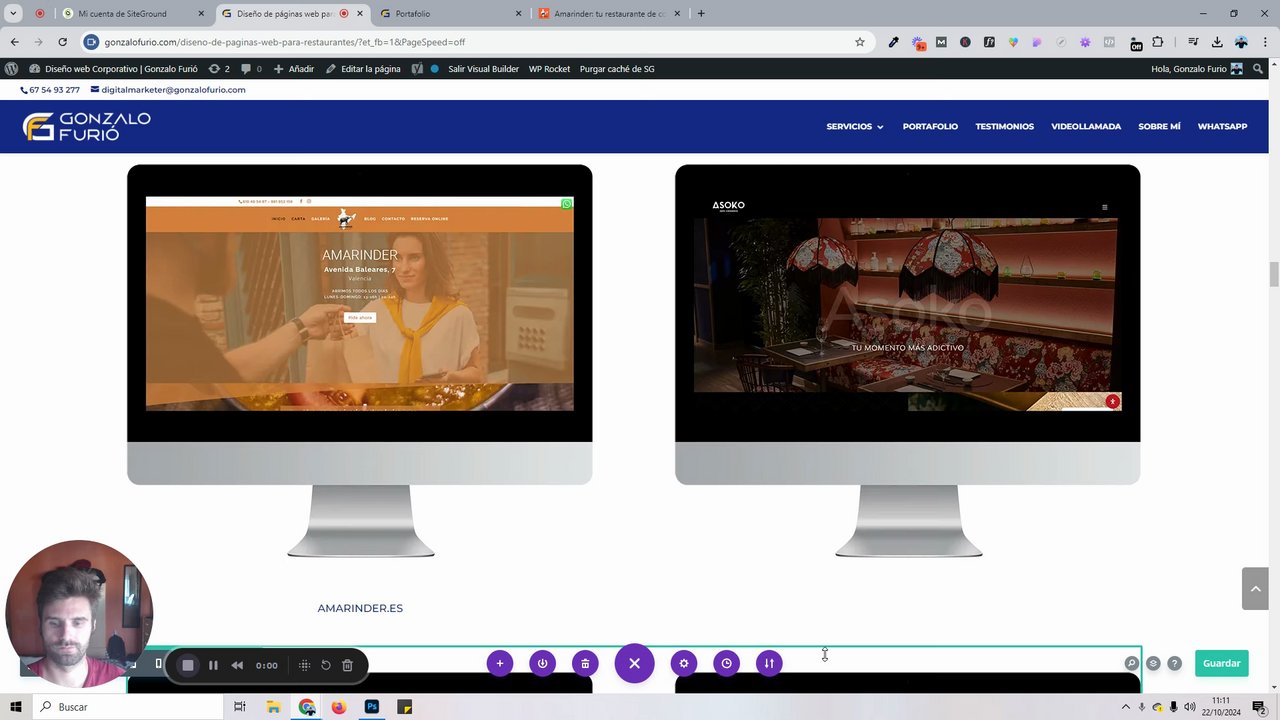Click the Gonzalo Furió site logo

[87, 127]
